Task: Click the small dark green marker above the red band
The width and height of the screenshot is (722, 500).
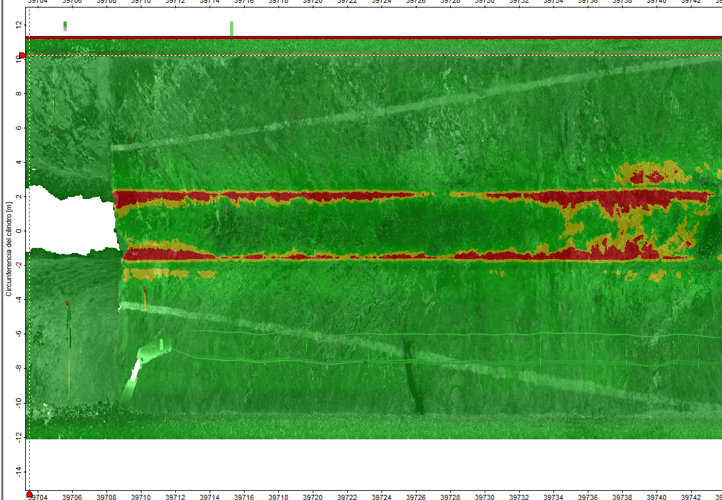Action: point(65,25)
